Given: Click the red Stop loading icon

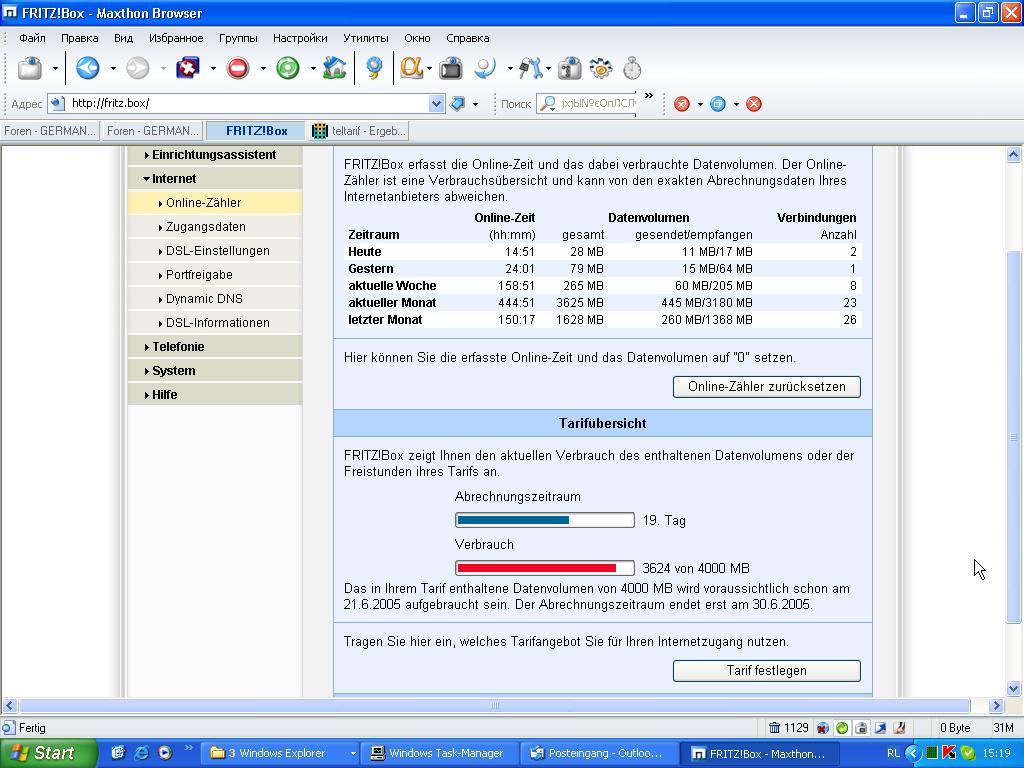Looking at the screenshot, I should [x=238, y=68].
